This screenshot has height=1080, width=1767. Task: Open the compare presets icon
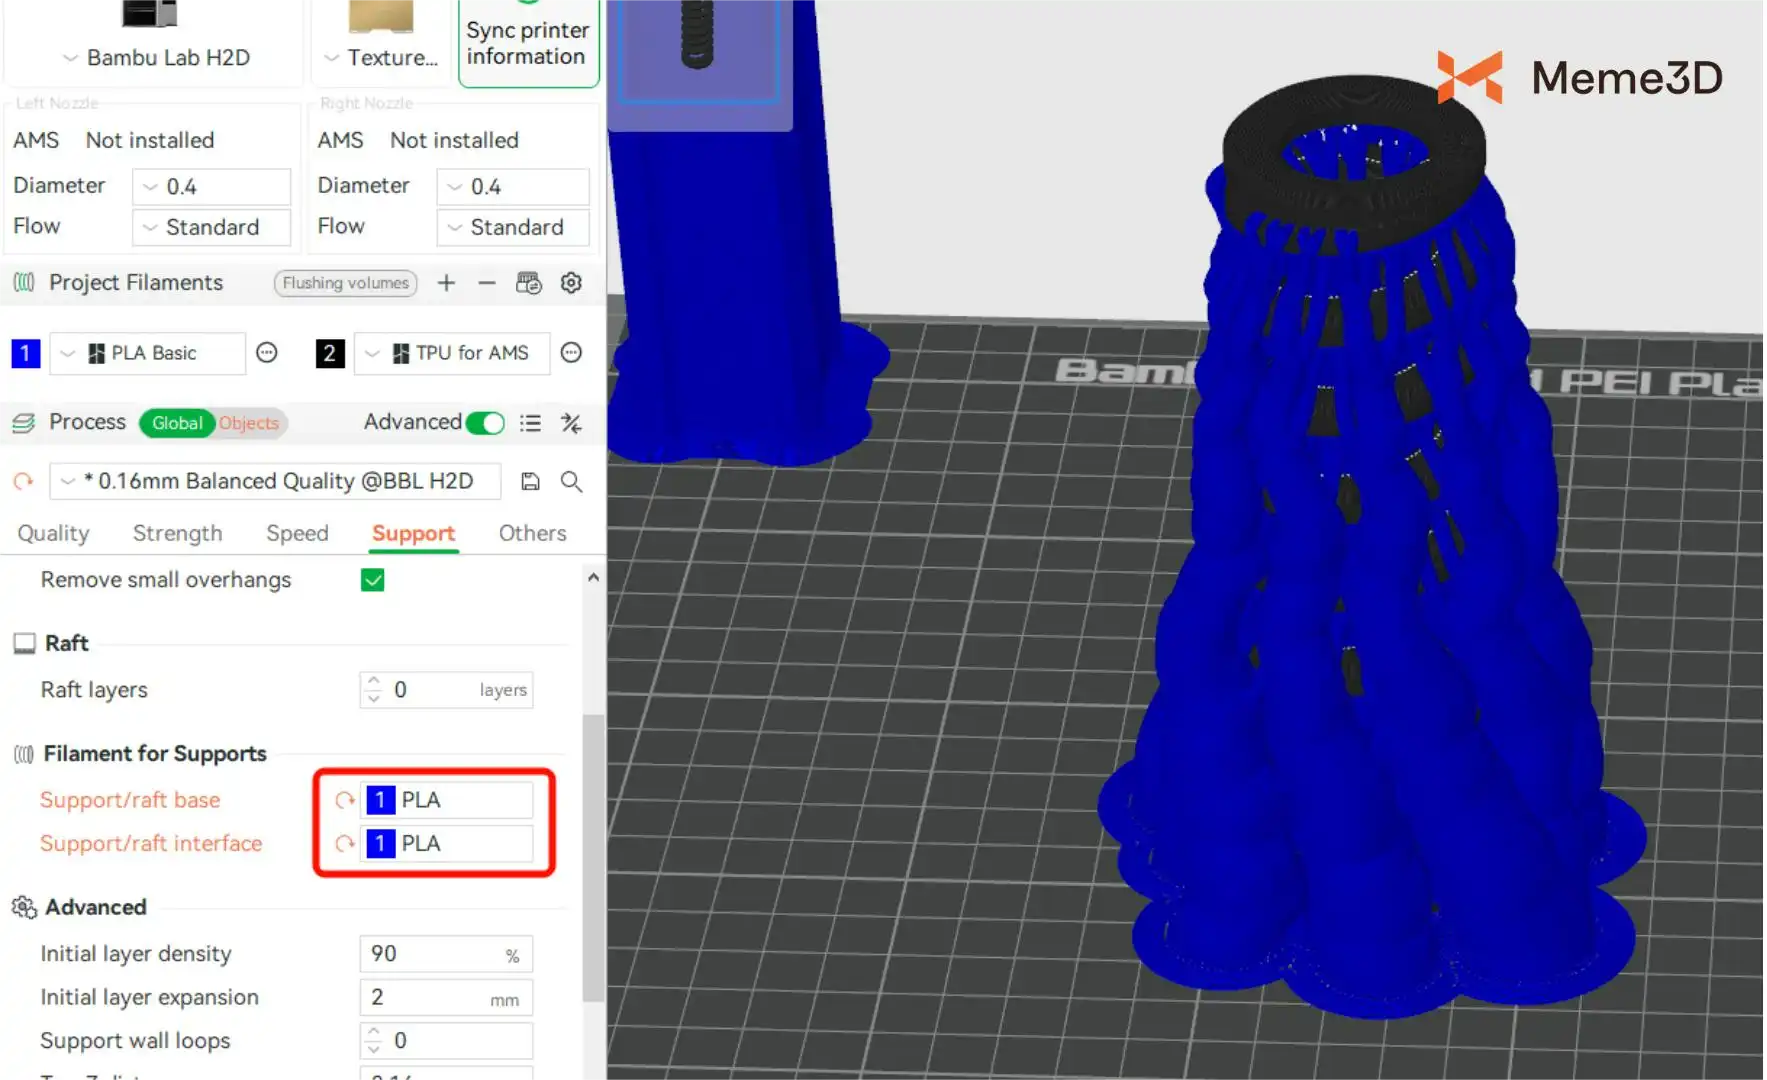pyautogui.click(x=571, y=423)
